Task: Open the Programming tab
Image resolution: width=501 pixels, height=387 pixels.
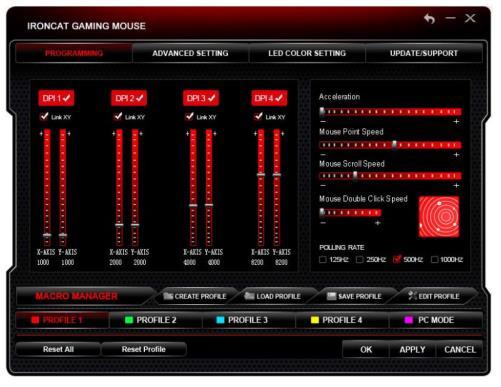Action: pyautogui.click(x=74, y=53)
